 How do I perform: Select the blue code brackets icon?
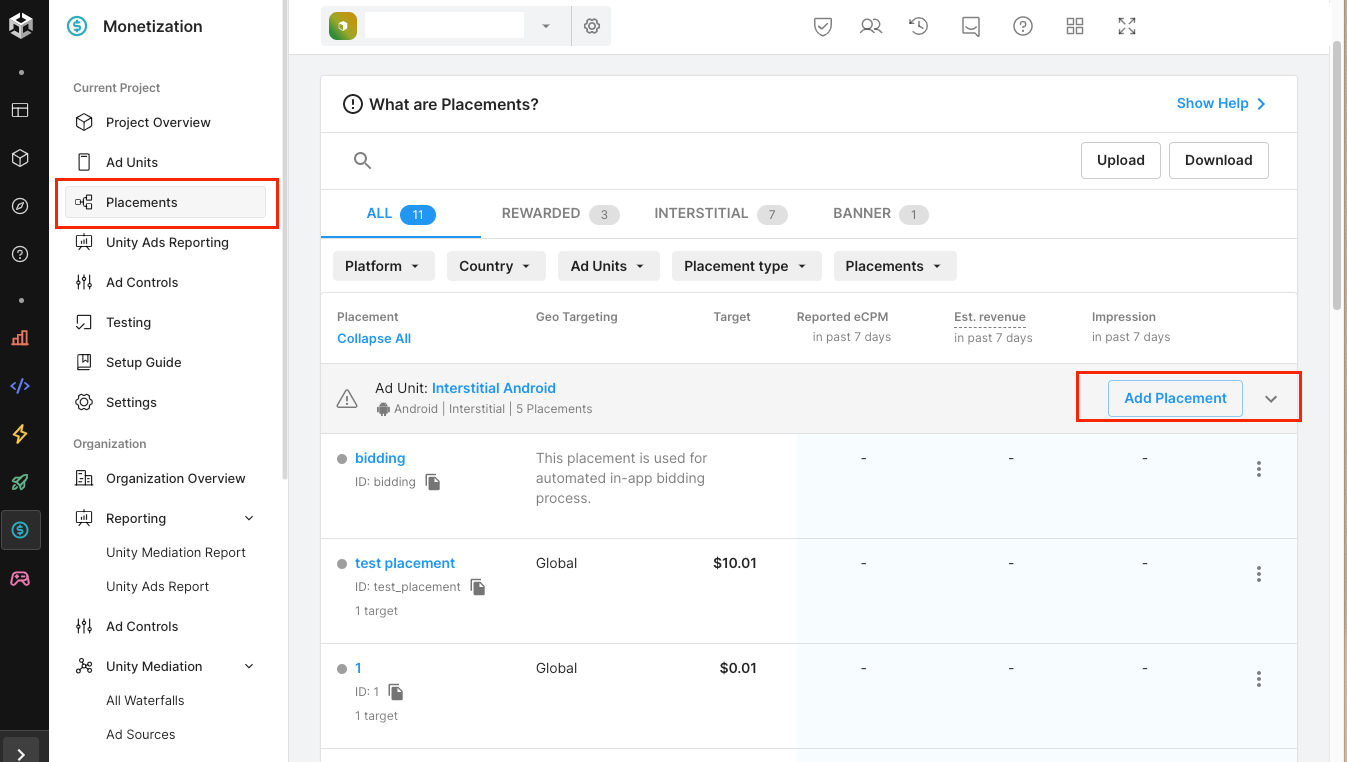point(20,386)
